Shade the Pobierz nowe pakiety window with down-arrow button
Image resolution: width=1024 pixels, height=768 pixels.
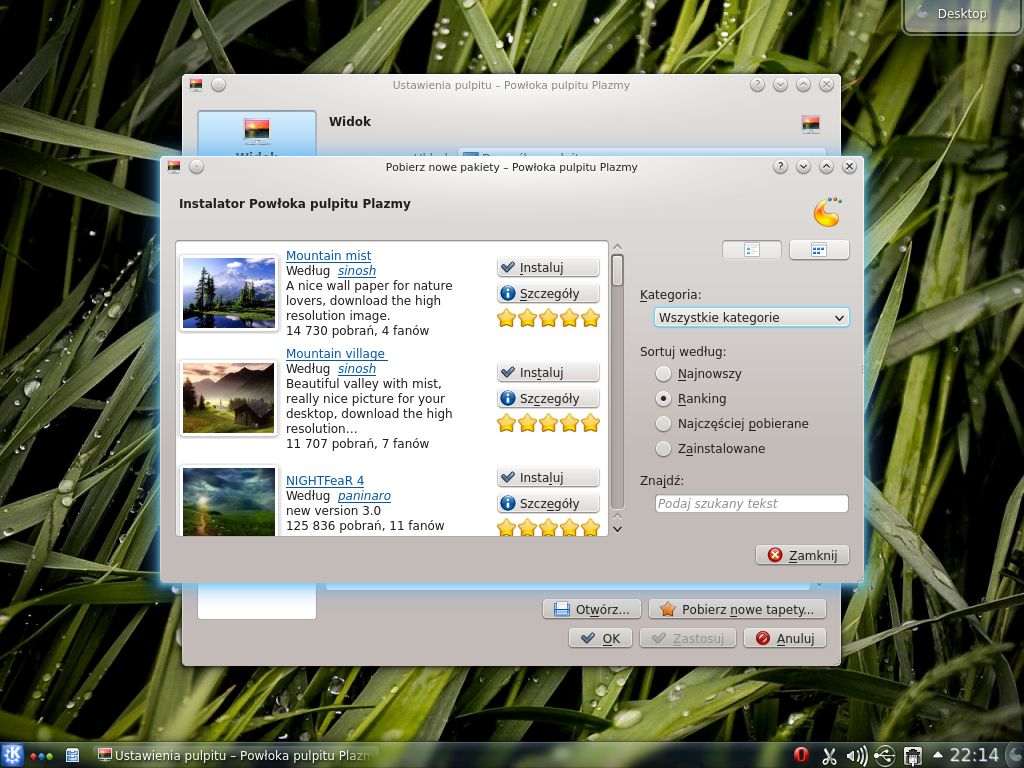click(x=803, y=167)
